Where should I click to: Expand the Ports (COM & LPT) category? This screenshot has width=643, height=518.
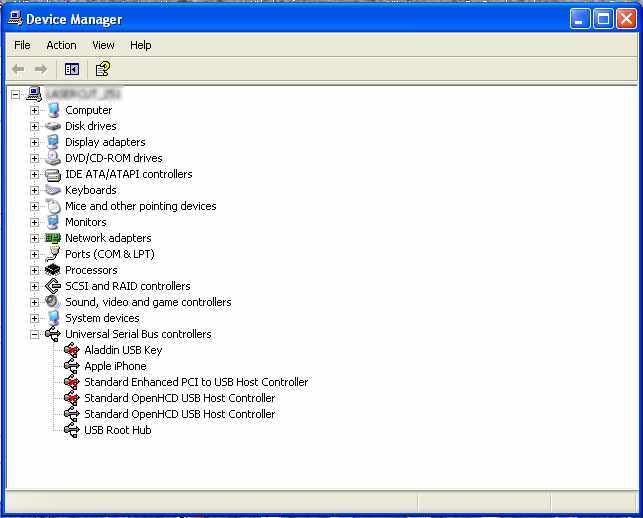pyautogui.click(x=34, y=255)
